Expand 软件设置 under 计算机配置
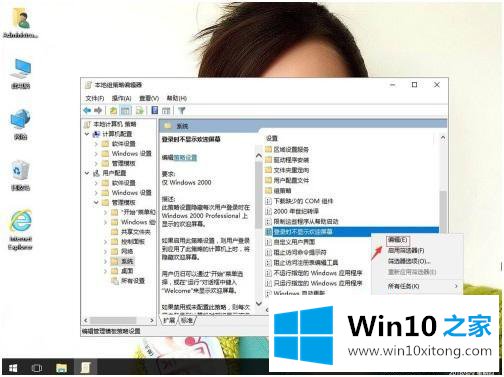The image size is (504, 377). pyautogui.click(x=96, y=144)
